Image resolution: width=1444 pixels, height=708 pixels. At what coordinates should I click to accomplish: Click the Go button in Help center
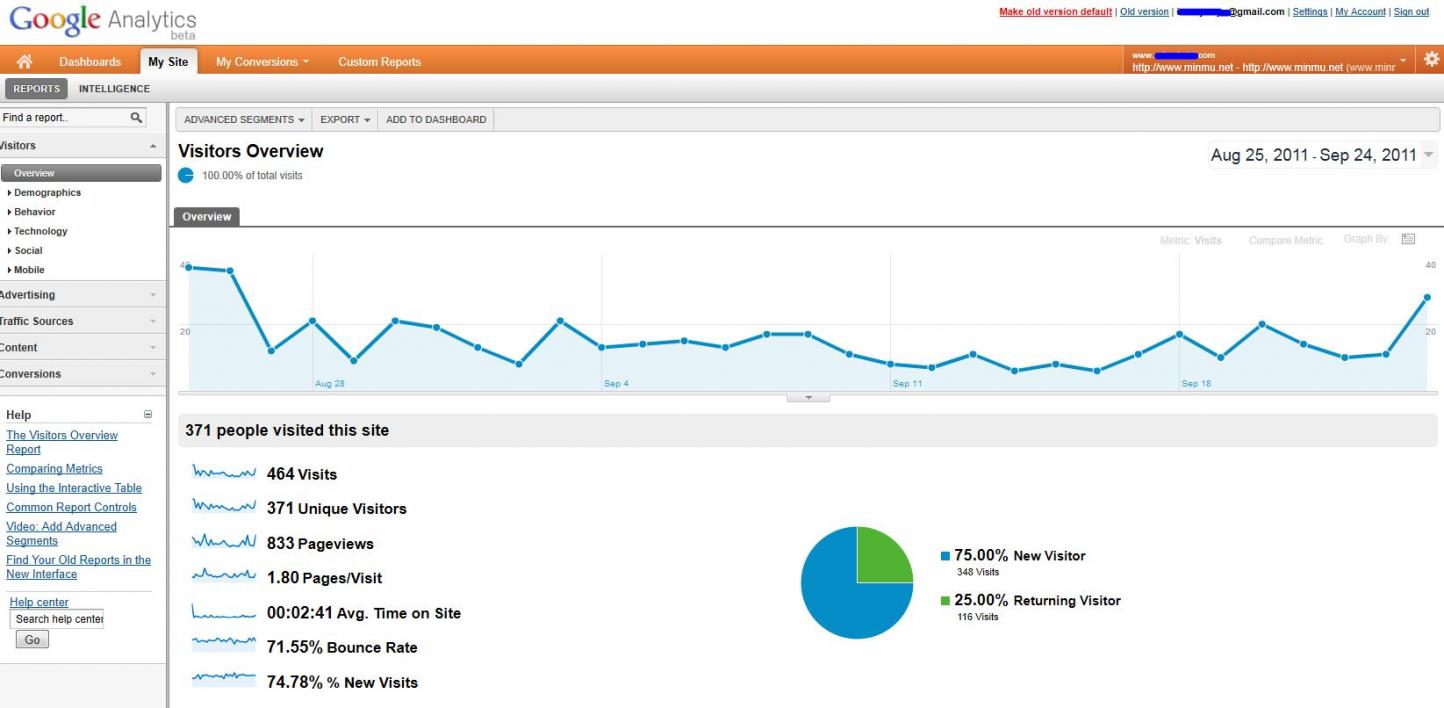click(x=32, y=640)
